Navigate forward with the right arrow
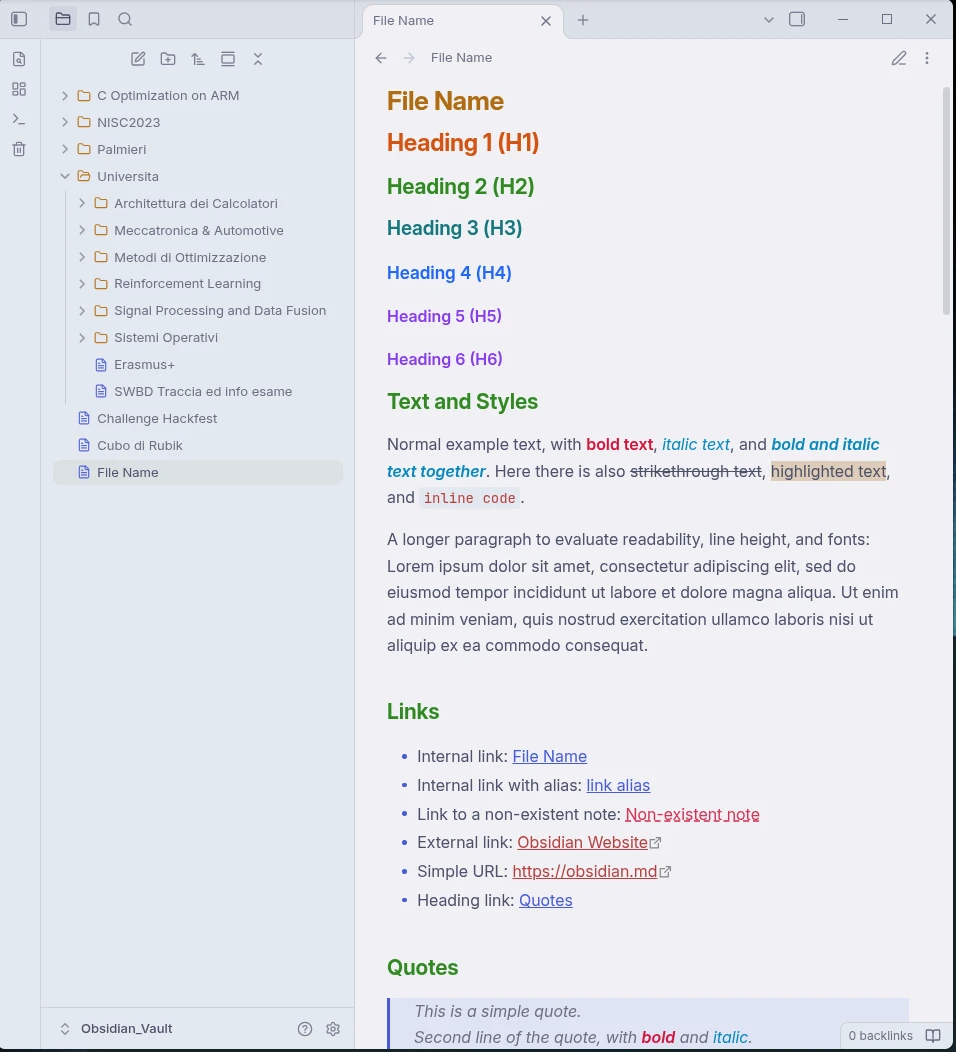This screenshot has width=956, height=1052. coord(409,58)
